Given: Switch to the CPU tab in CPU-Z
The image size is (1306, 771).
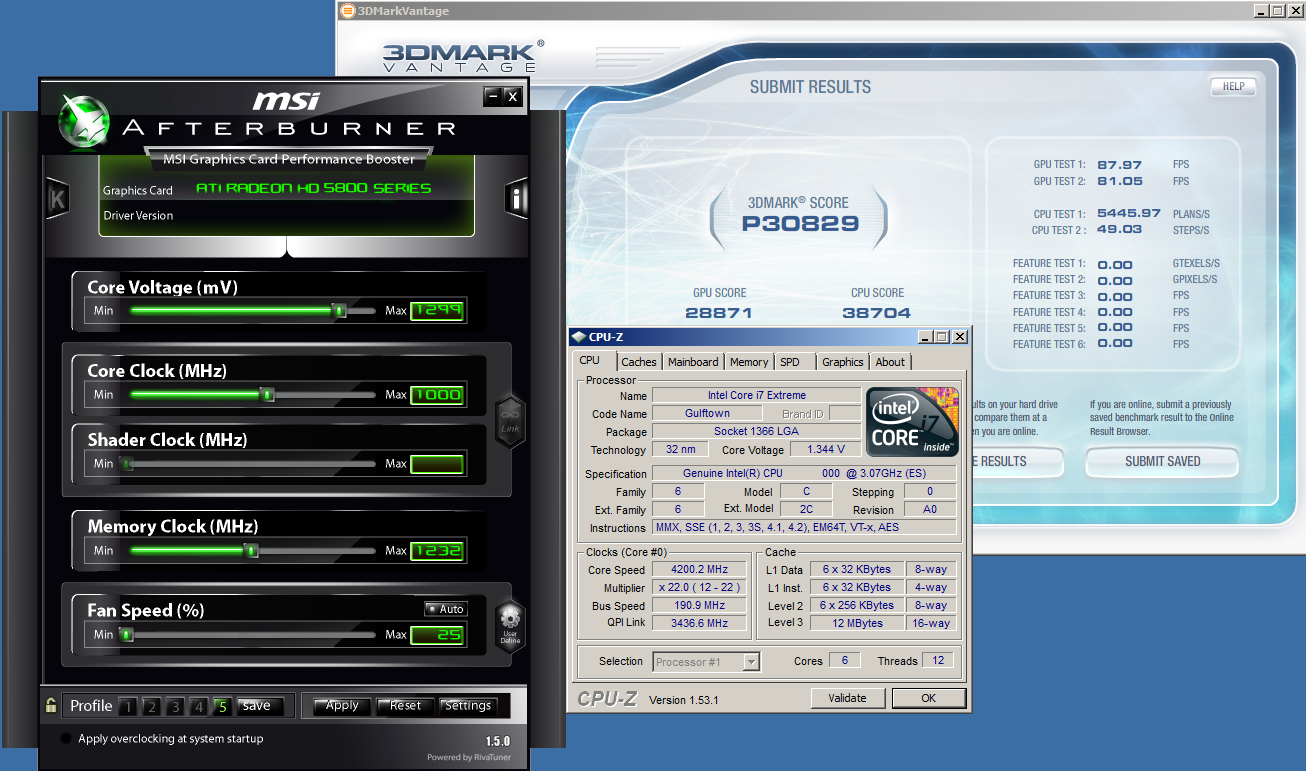Looking at the screenshot, I should tap(590, 360).
